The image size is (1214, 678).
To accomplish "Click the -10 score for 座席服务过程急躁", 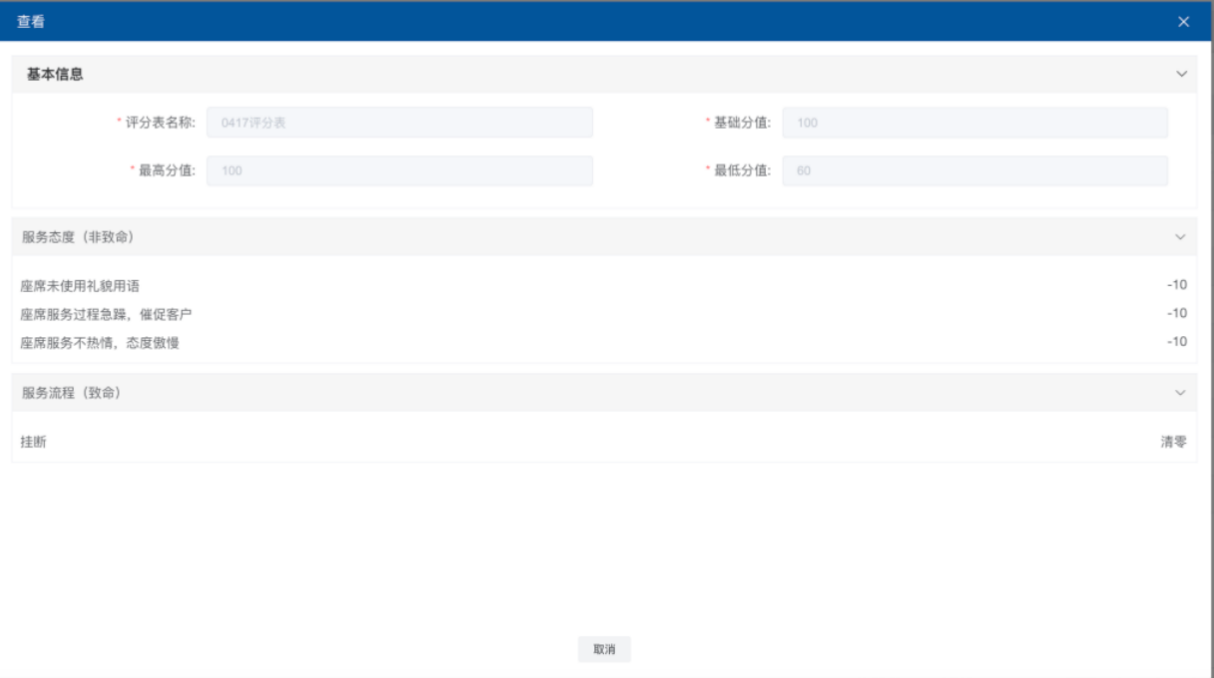I will coord(1177,313).
